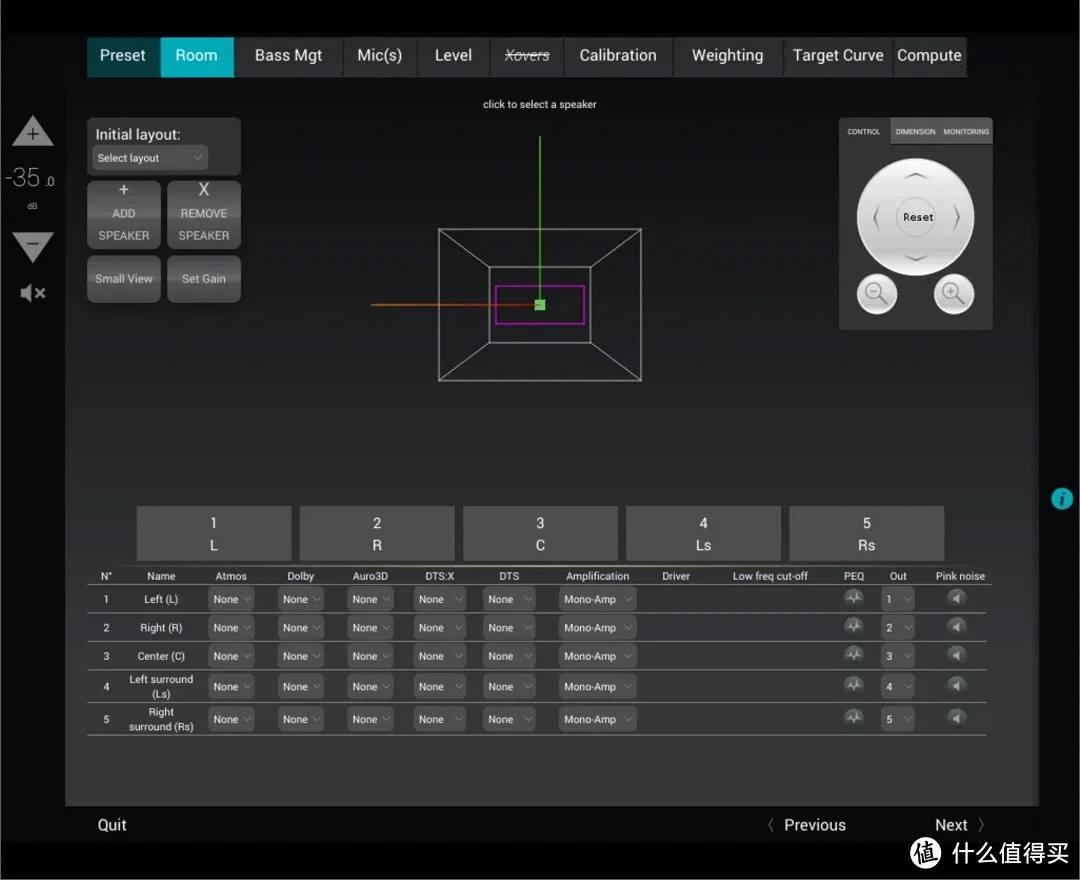Open PEQ for Right surround speaker
Image resolution: width=1080 pixels, height=880 pixels.
(x=853, y=717)
